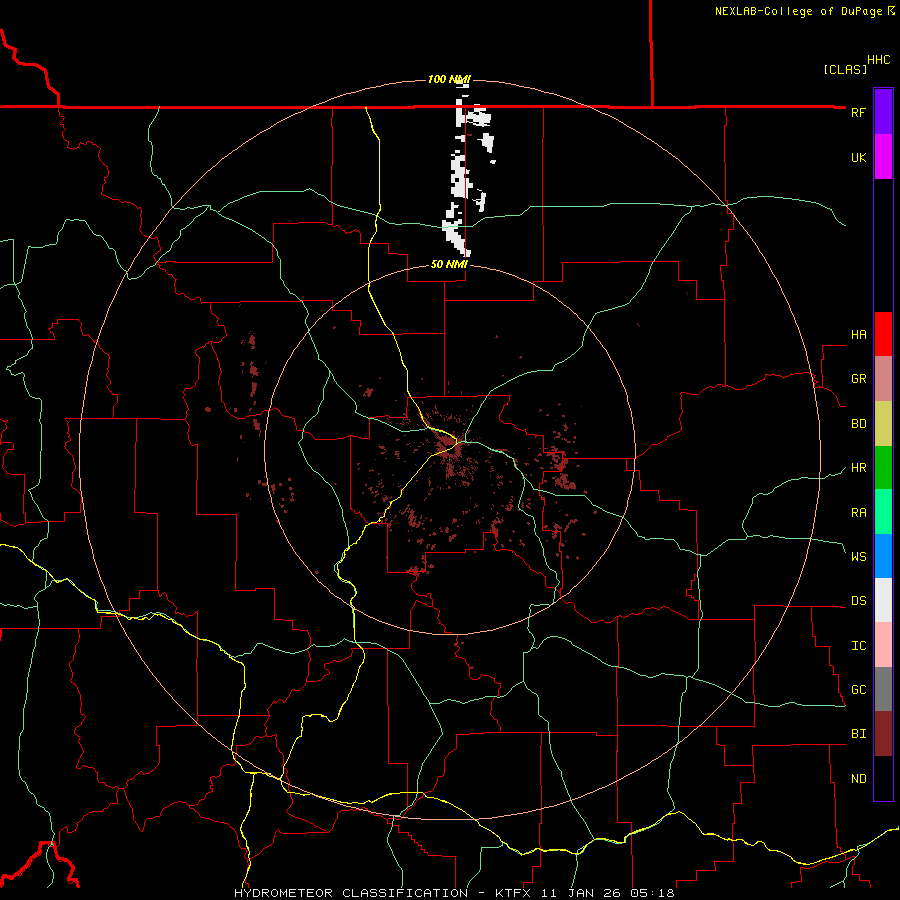The height and width of the screenshot is (900, 900).
Task: Click the HR green legend swatch
Action: (883, 468)
